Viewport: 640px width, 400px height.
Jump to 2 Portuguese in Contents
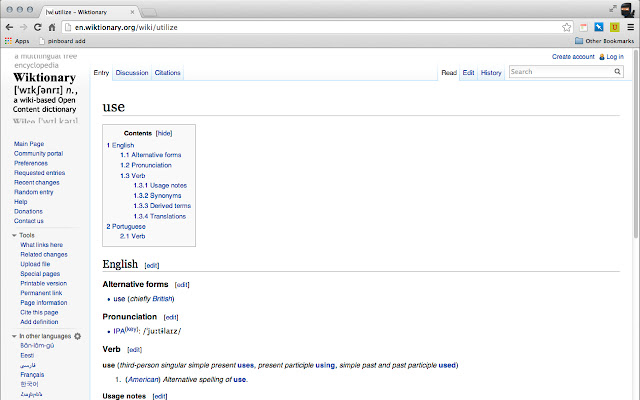point(126,227)
